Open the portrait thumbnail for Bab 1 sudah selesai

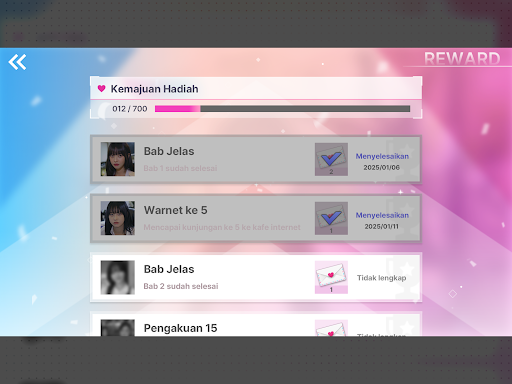pos(118,159)
